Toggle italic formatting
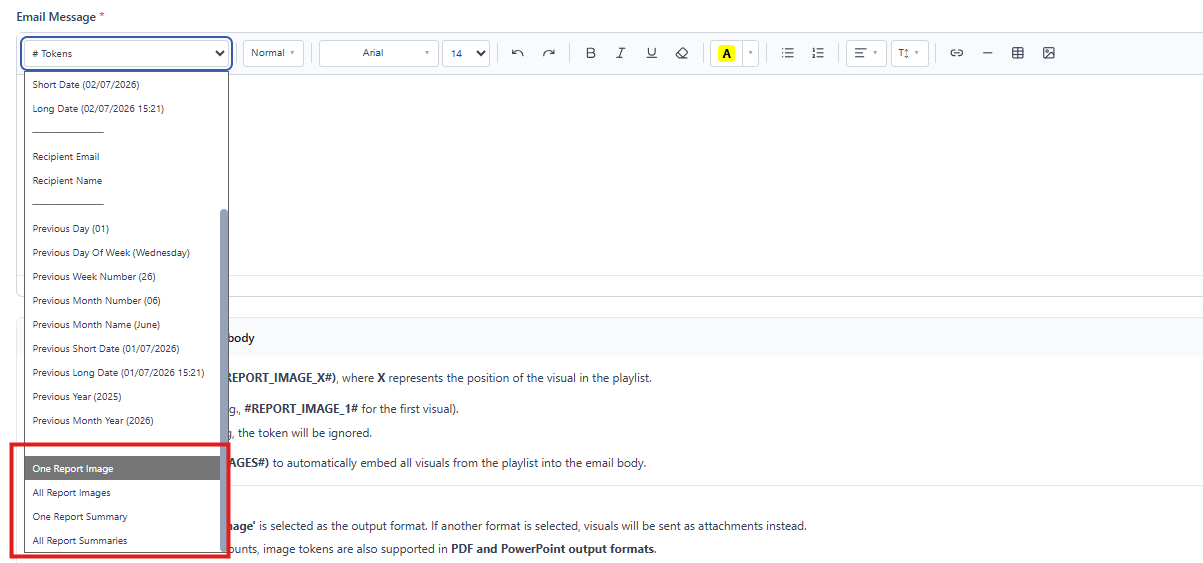Image resolution: width=1203 pixels, height=563 pixels. click(620, 53)
